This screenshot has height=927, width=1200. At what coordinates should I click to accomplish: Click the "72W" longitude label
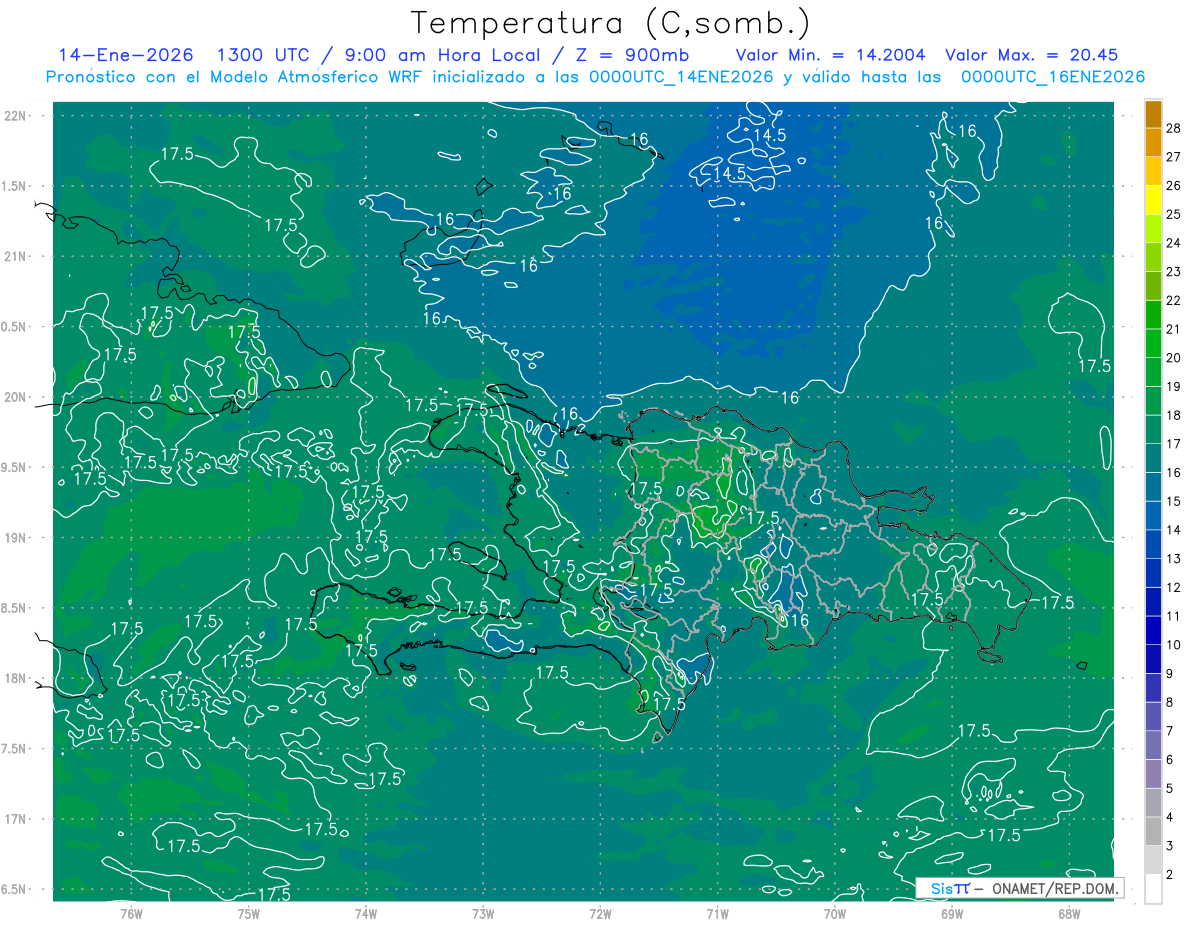pos(600,913)
